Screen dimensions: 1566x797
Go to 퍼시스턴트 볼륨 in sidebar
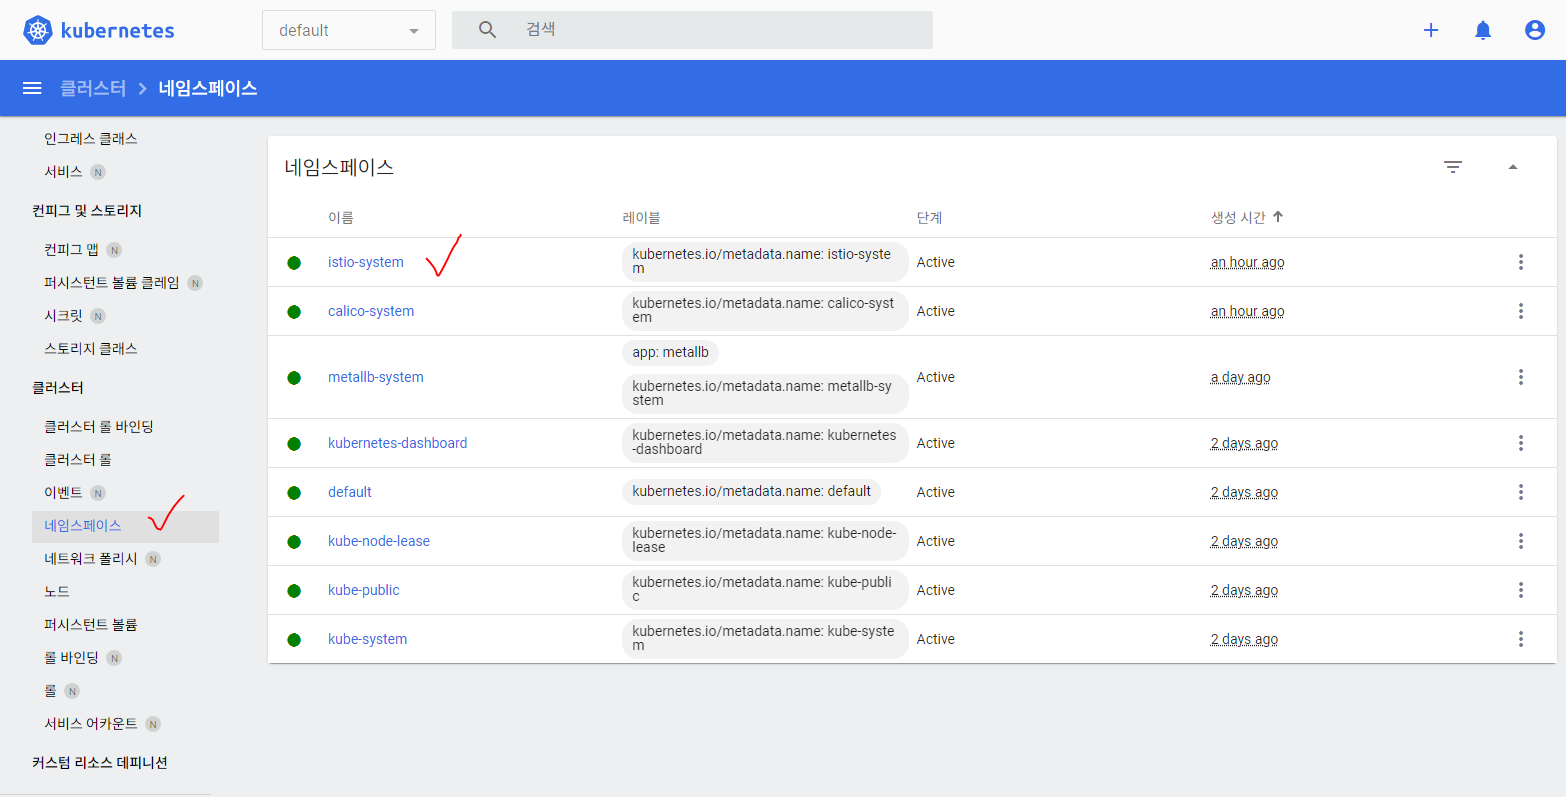(91, 624)
